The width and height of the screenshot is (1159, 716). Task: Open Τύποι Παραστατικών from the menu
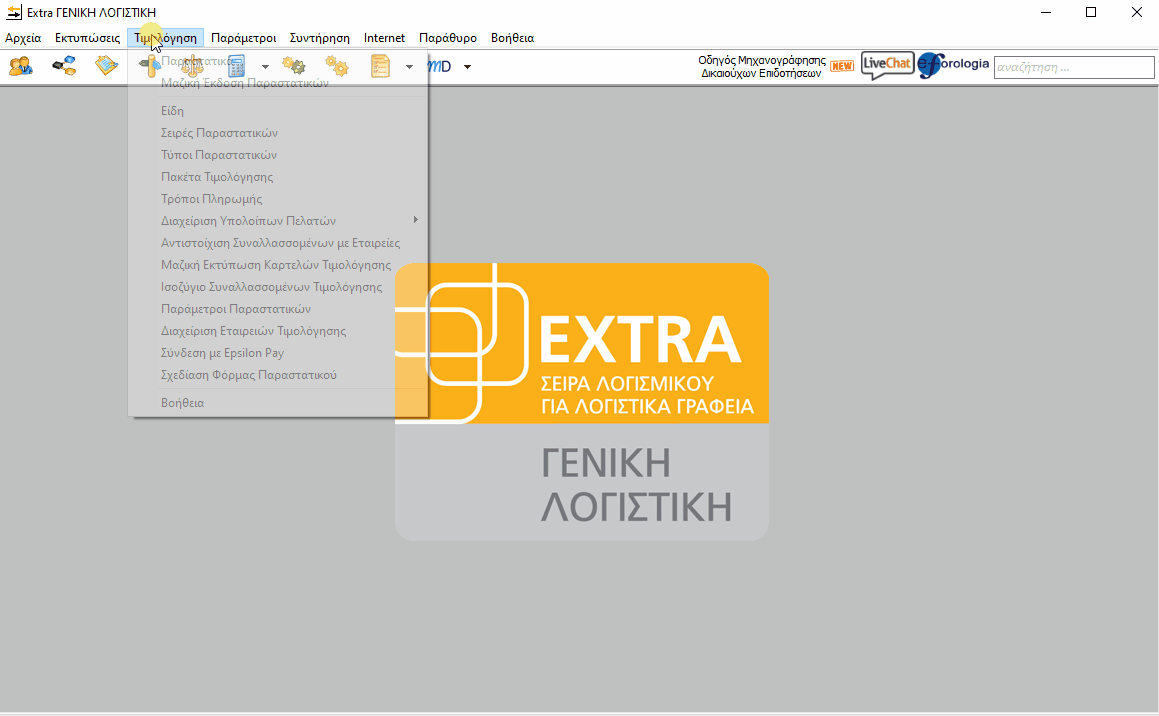[x=219, y=155]
